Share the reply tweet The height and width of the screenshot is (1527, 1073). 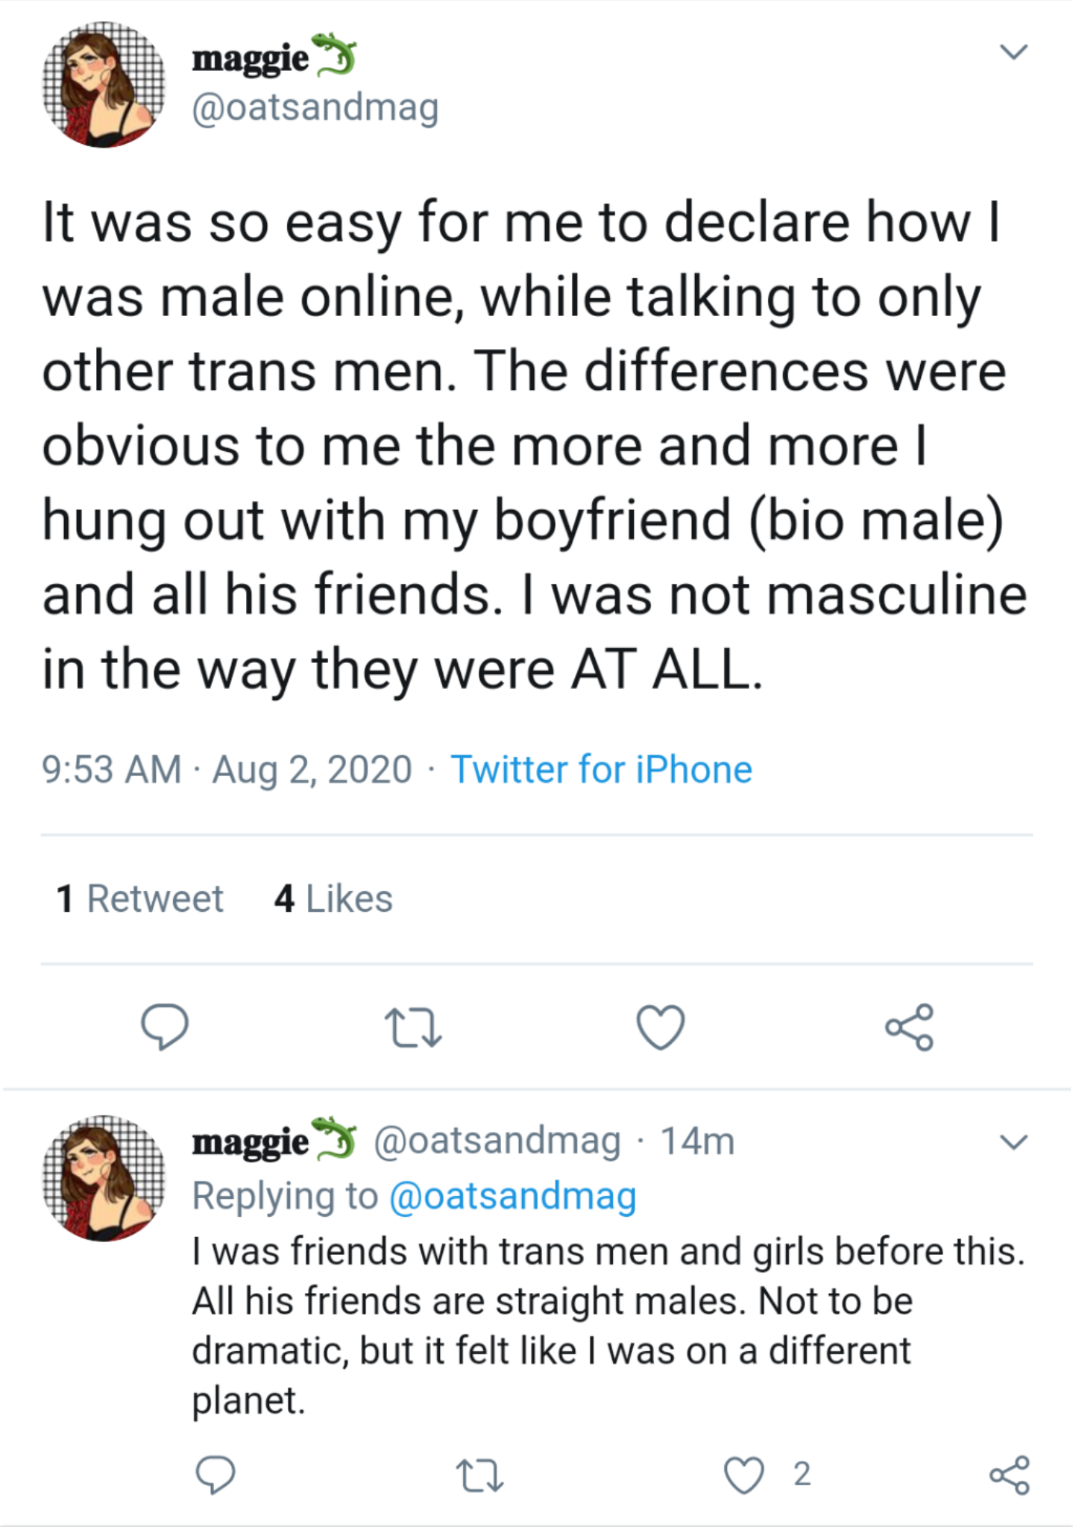[x=1009, y=1475]
